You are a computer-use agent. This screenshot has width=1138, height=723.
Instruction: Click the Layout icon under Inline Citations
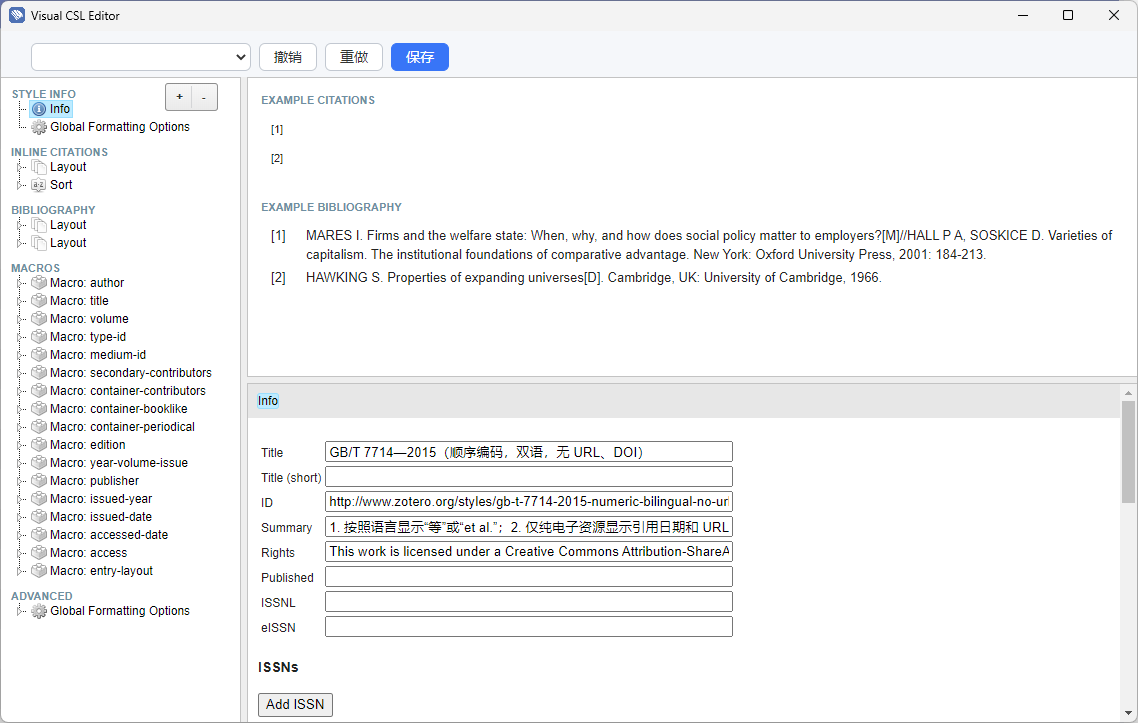pyautogui.click(x=39, y=167)
